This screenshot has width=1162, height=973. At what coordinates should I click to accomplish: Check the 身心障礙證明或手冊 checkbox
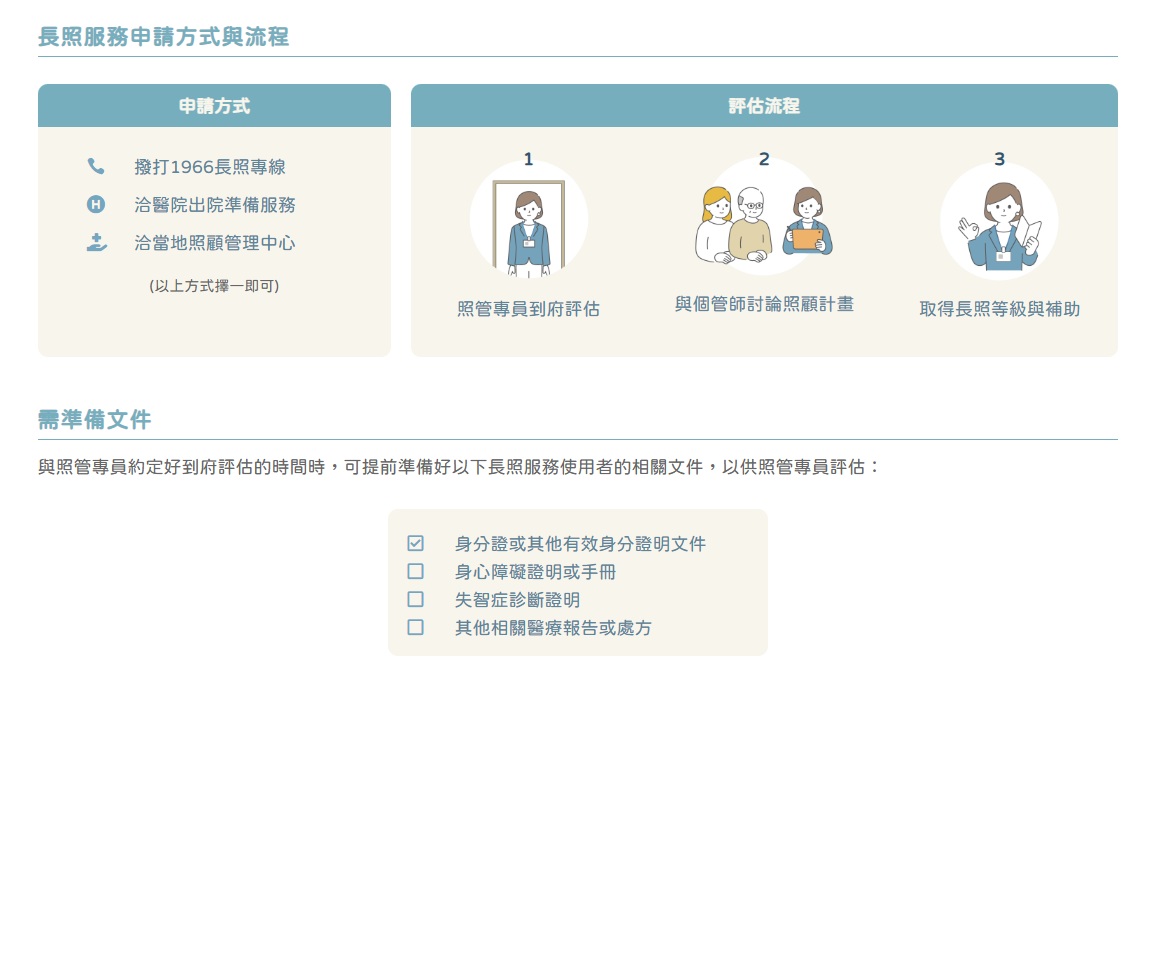click(x=416, y=572)
